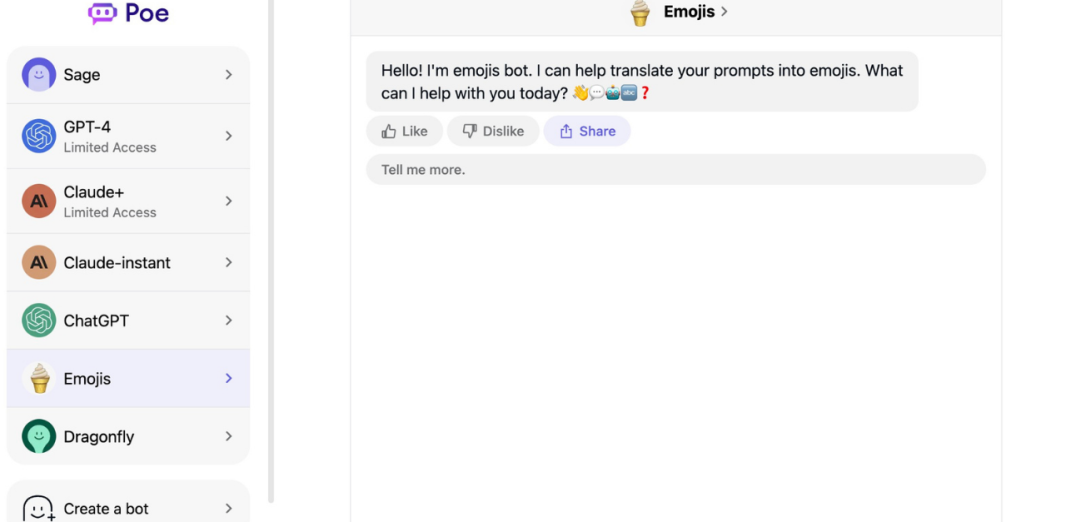Select the Claude-instant avatar icon

tap(39, 262)
